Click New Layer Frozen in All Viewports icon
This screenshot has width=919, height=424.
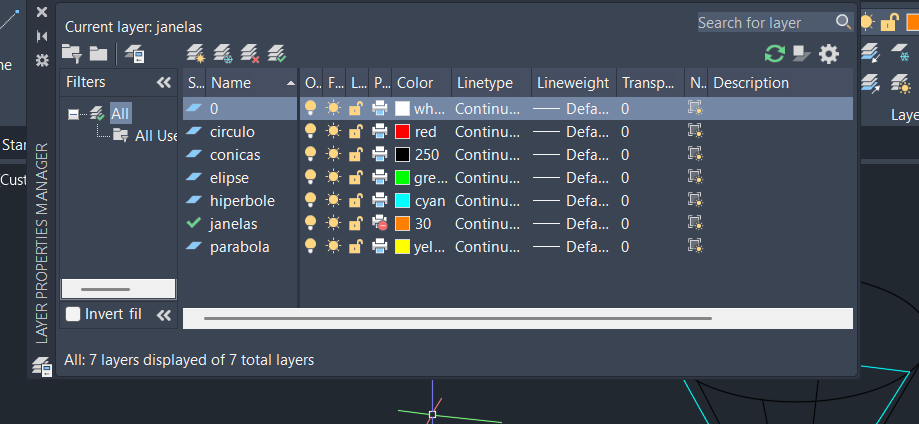click(223, 54)
